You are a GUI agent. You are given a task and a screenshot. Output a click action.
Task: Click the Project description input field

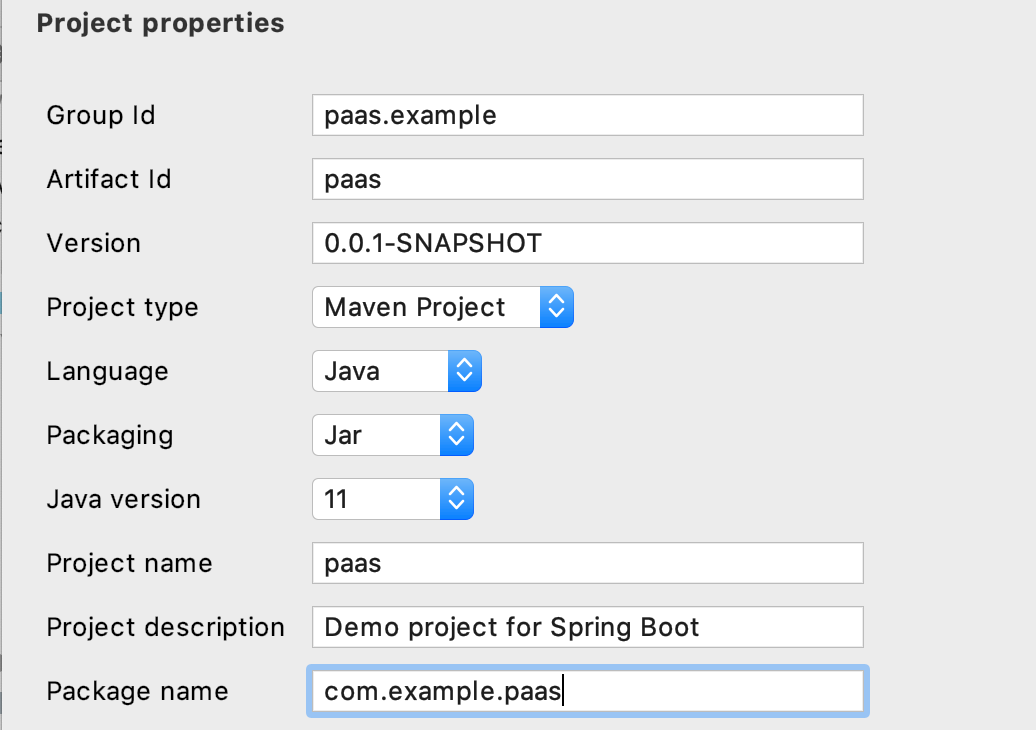tap(587, 627)
